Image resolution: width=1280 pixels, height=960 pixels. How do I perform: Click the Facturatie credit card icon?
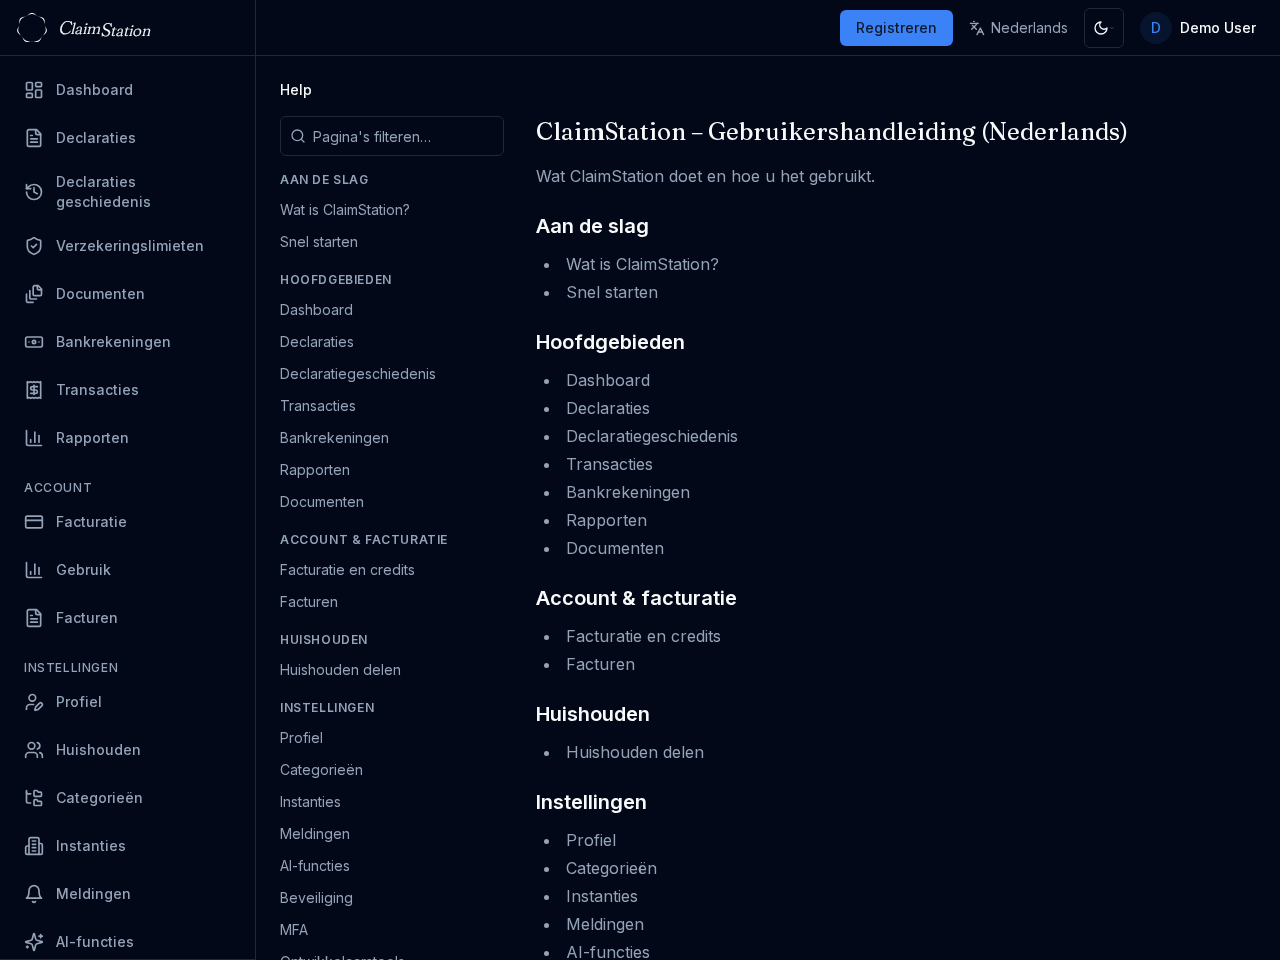click(34, 522)
